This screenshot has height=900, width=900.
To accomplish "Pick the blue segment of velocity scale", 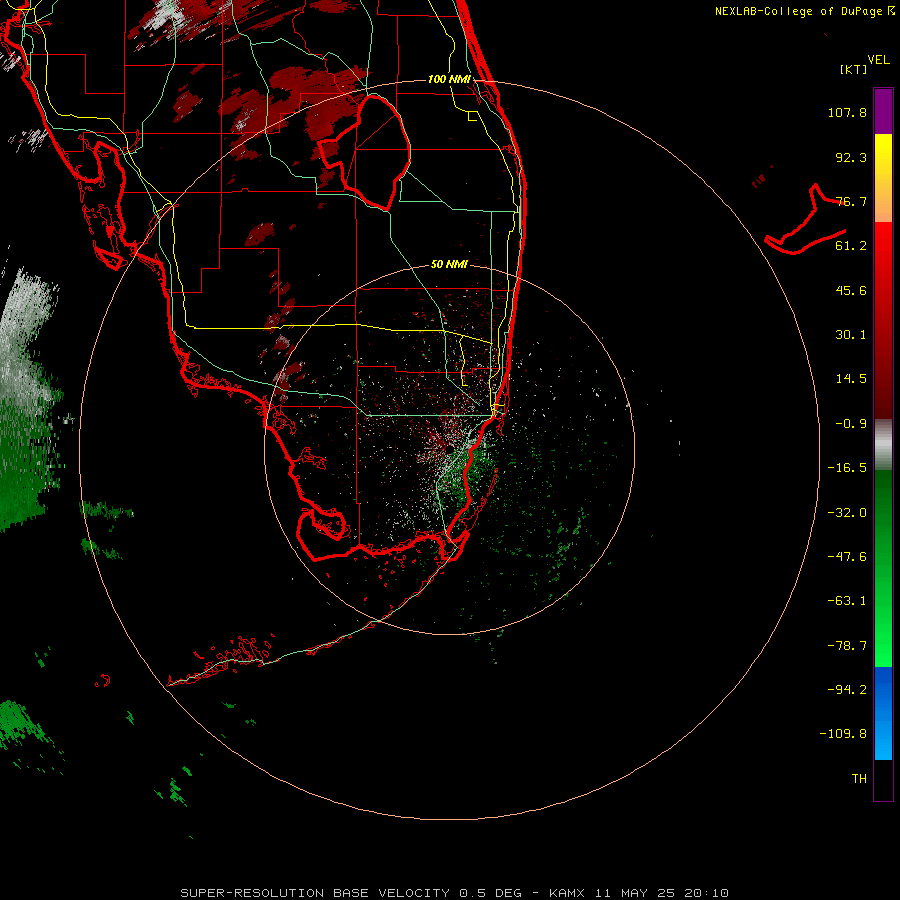I will [883, 713].
